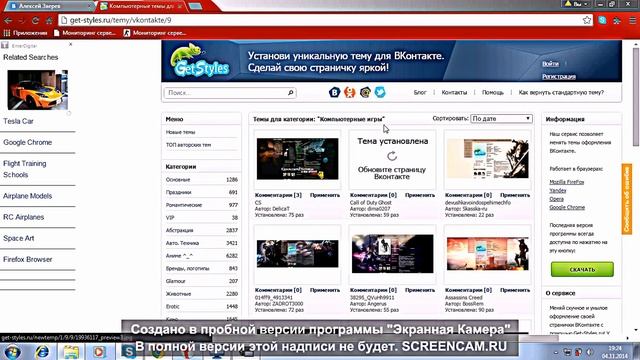Open the CS theme preview thumbnail
Image resolution: width=640 pixels, height=360 pixels.
pyautogui.click(x=298, y=159)
